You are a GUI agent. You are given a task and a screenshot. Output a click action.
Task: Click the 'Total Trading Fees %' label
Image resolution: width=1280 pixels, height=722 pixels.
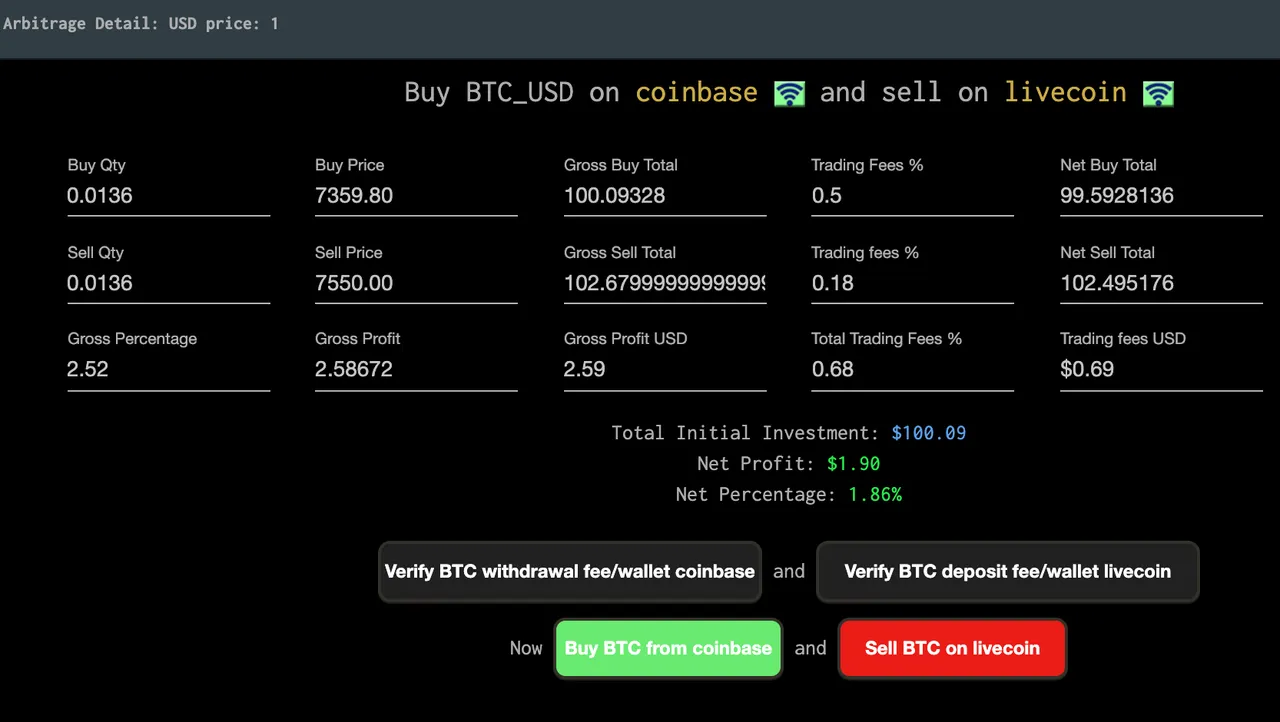tap(887, 339)
